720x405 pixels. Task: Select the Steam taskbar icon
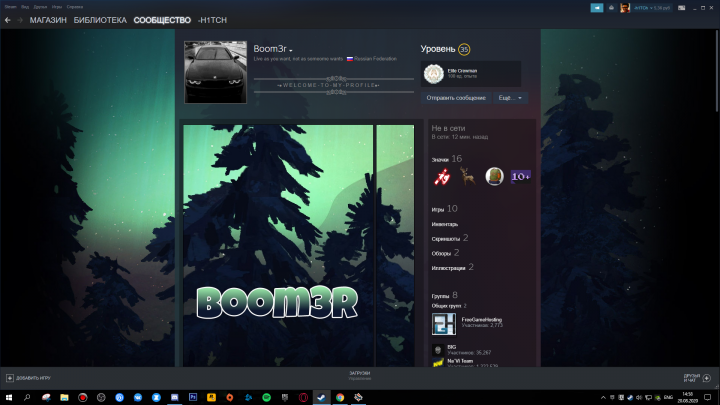[x=321, y=397]
